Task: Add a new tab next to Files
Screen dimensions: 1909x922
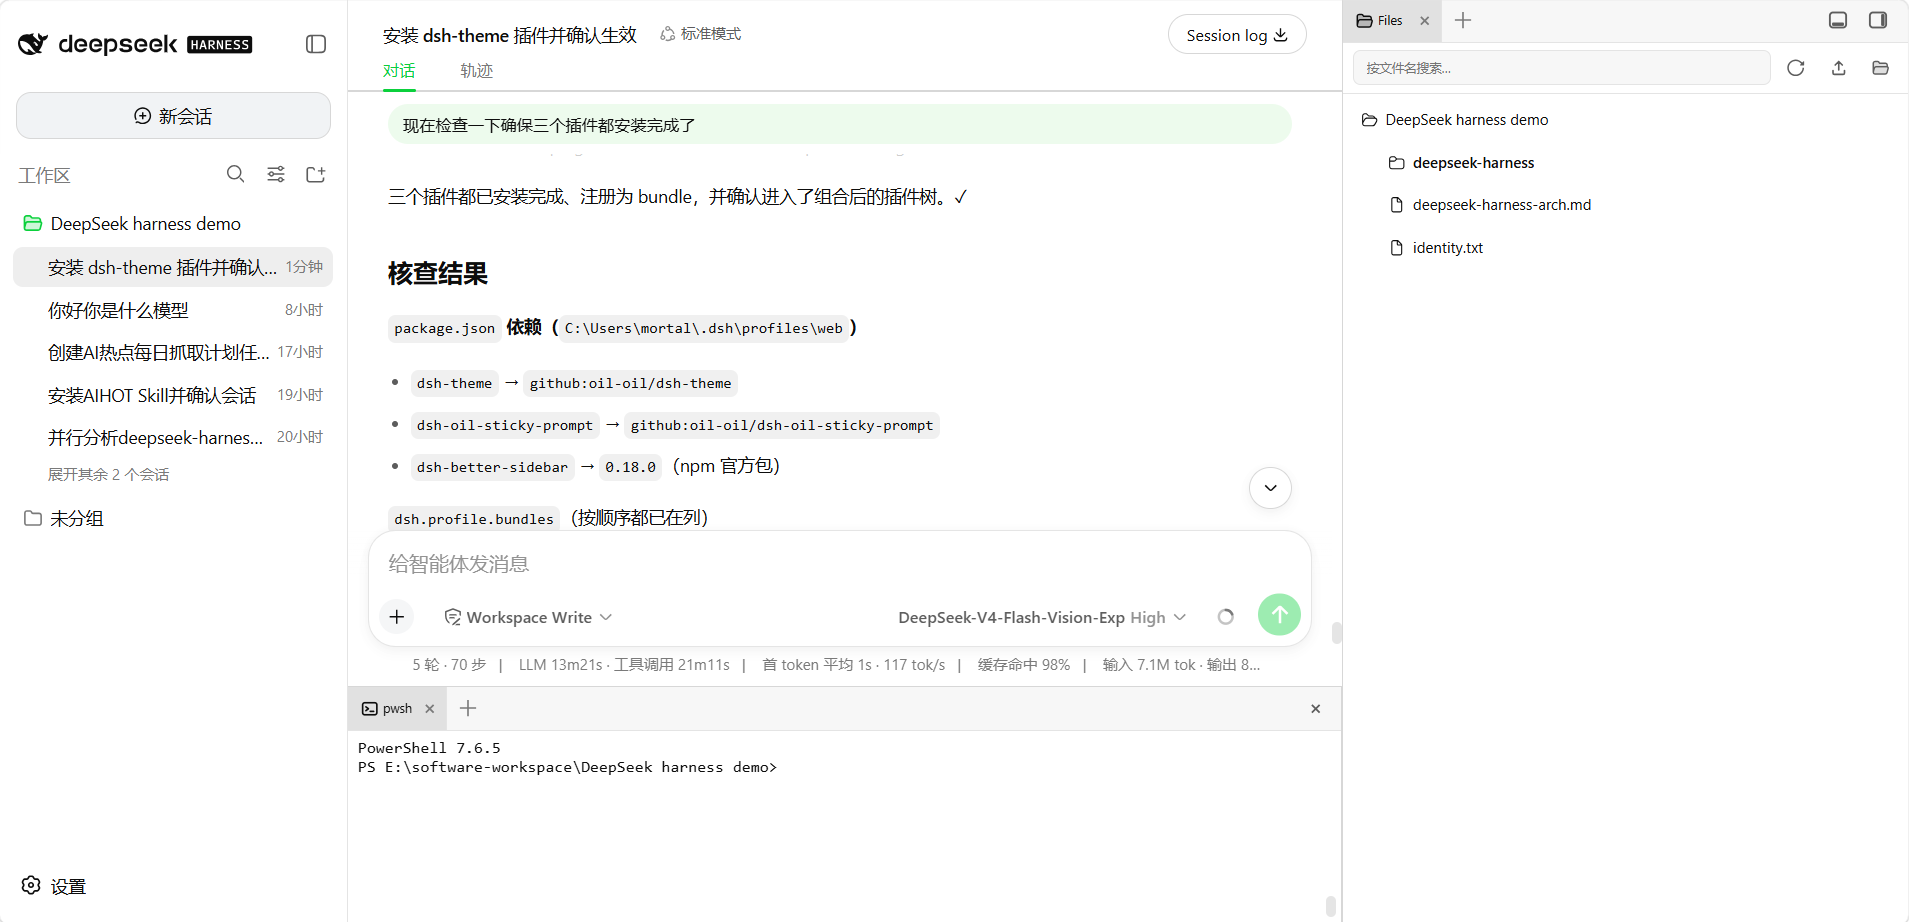Action: coord(1463,20)
